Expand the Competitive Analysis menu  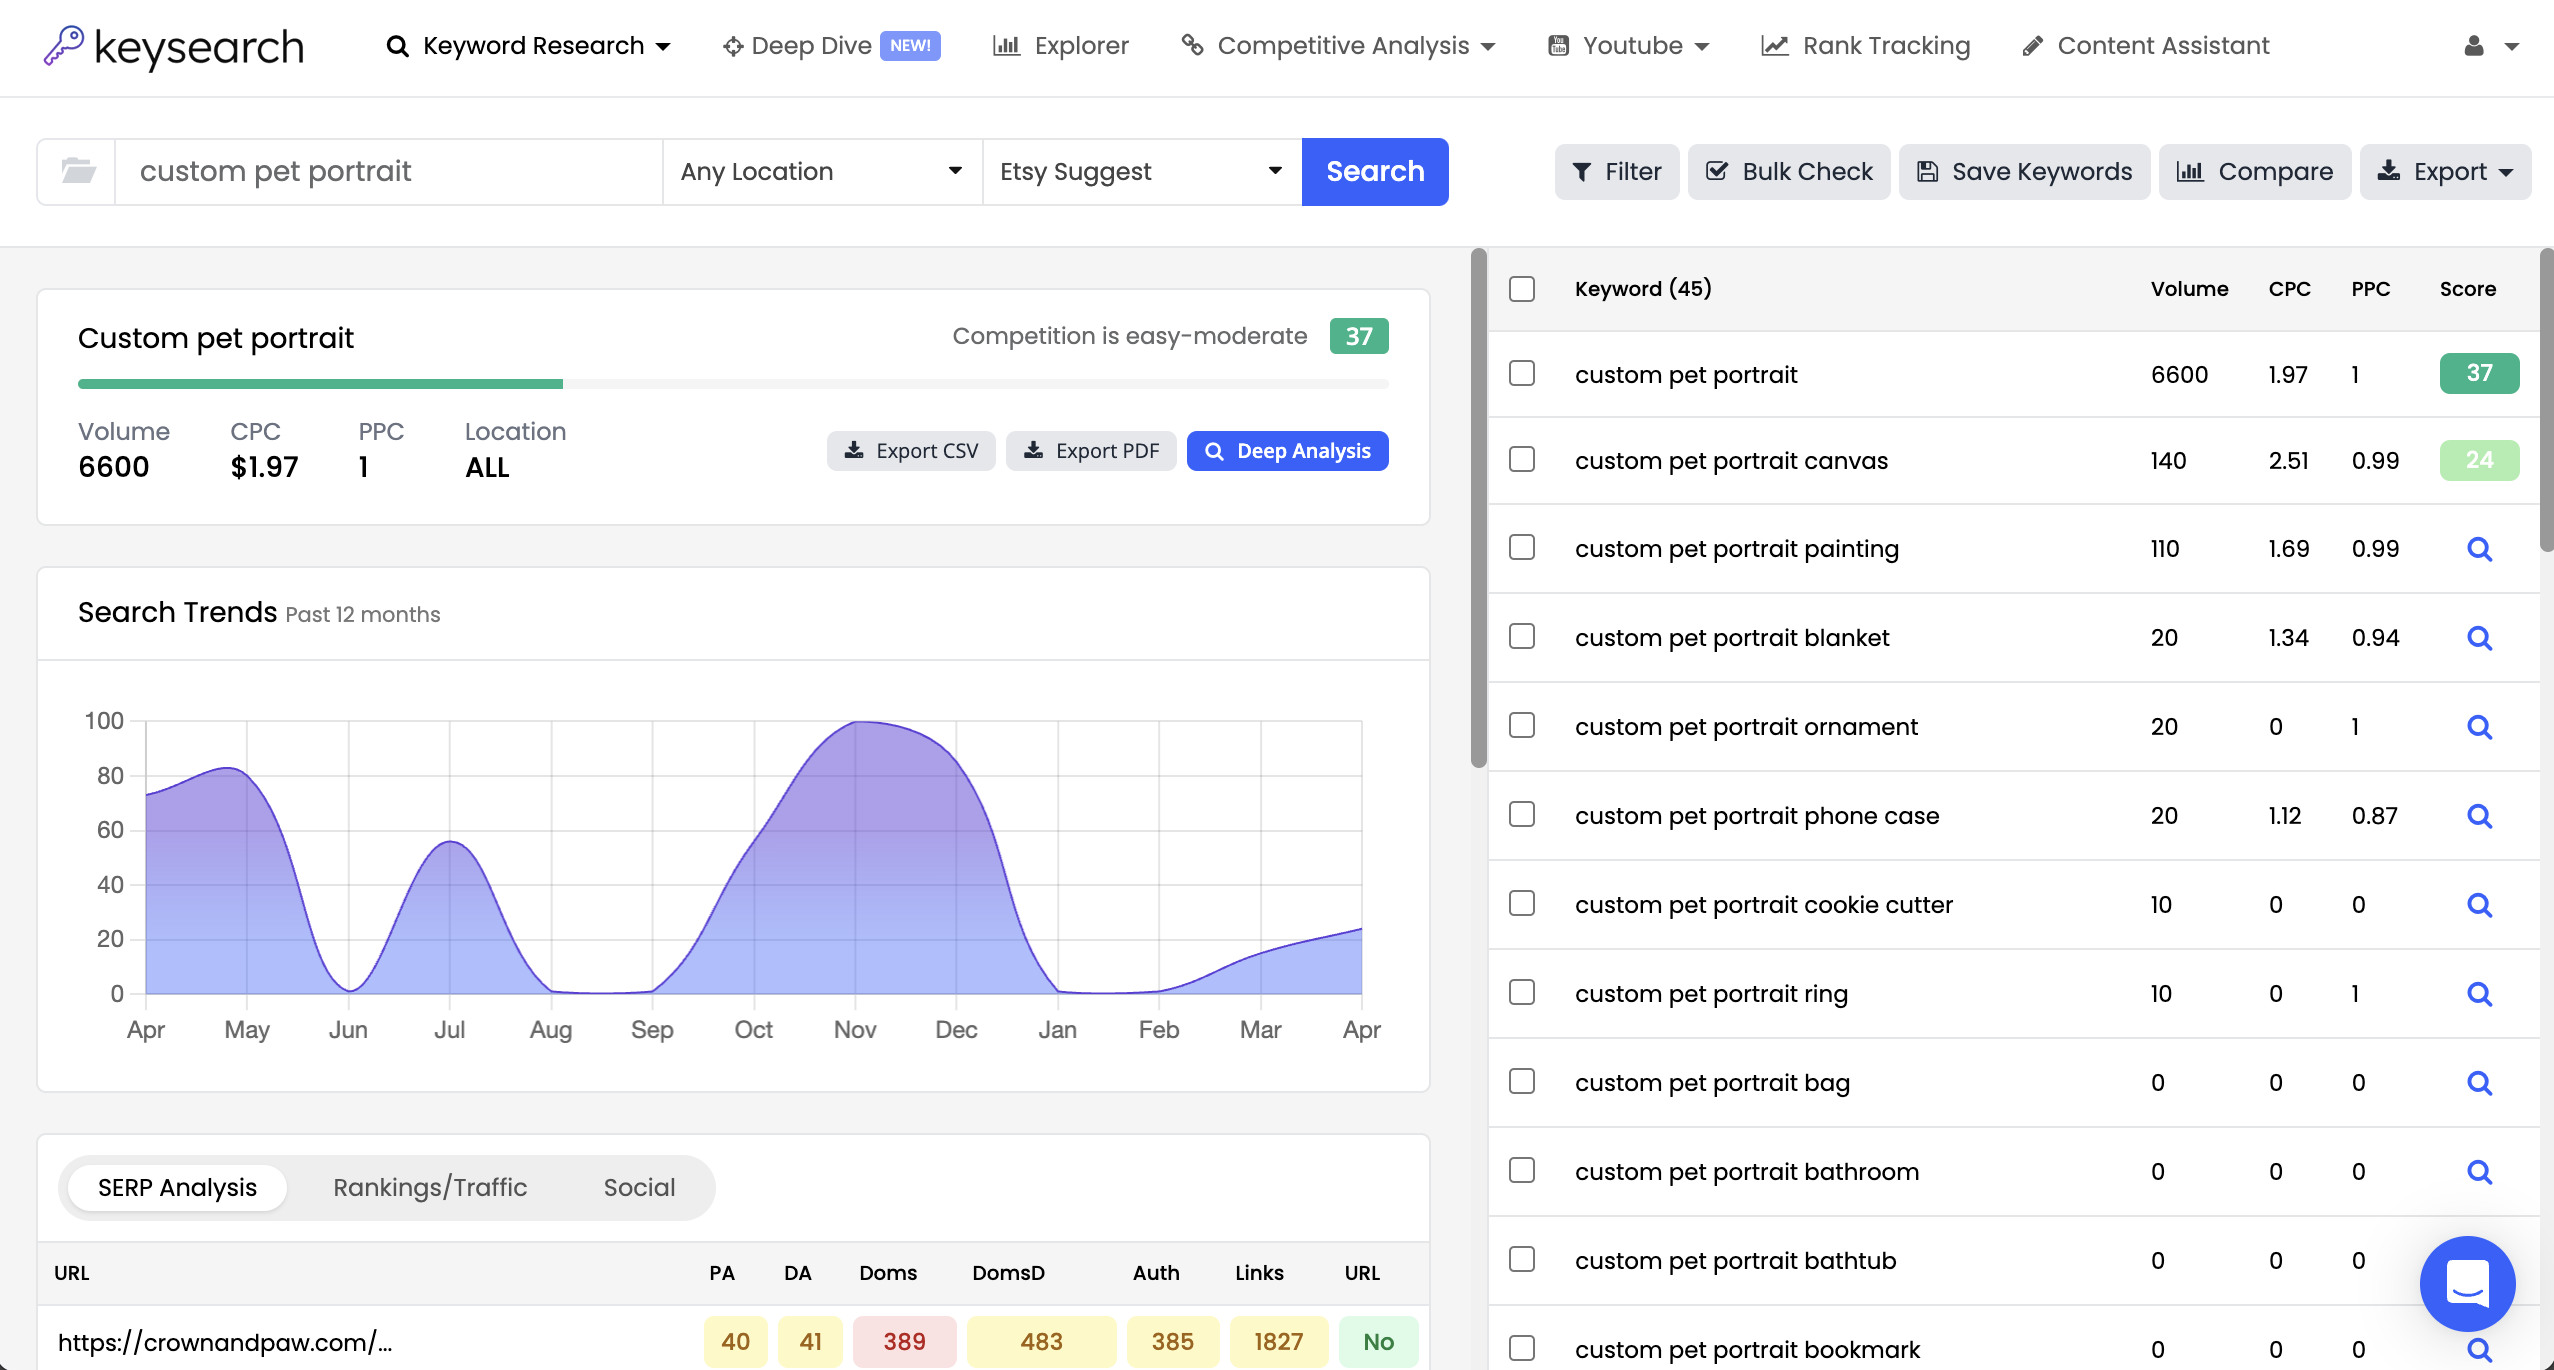[1338, 46]
